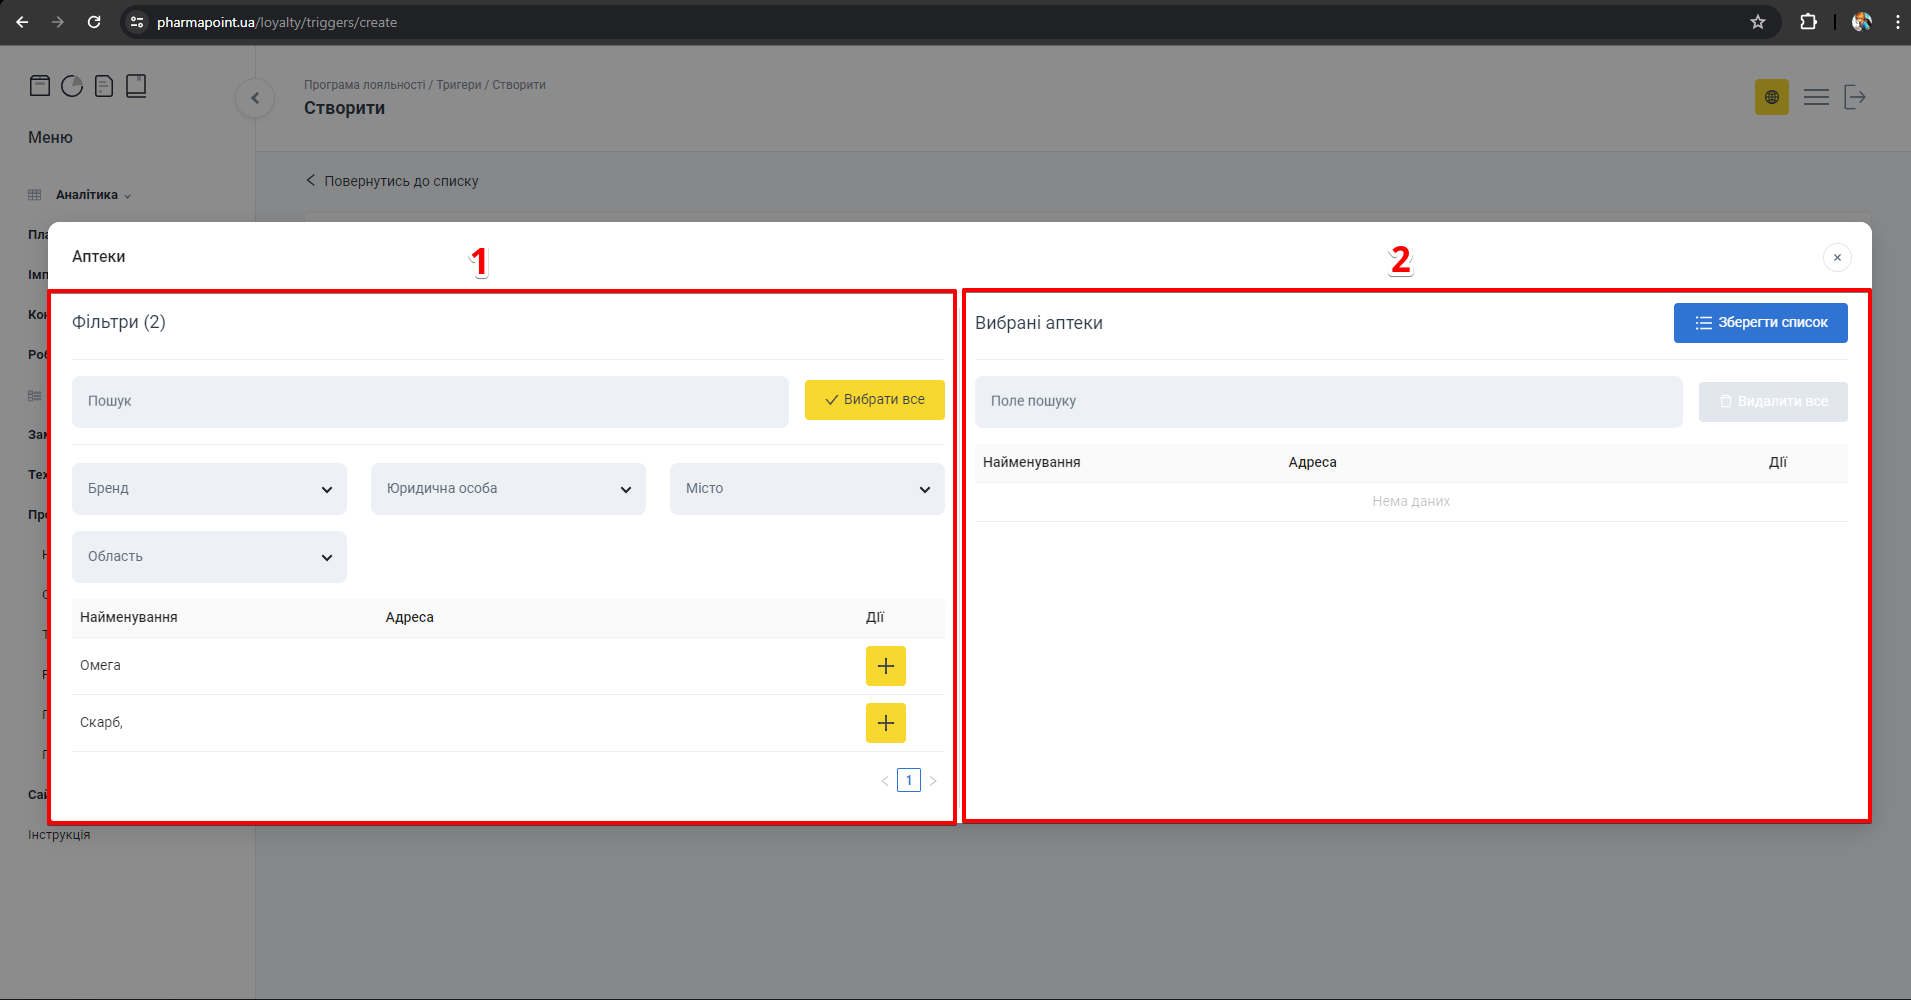Click the browser reload icon
This screenshot has height=1000, width=1911.
click(x=94, y=22)
